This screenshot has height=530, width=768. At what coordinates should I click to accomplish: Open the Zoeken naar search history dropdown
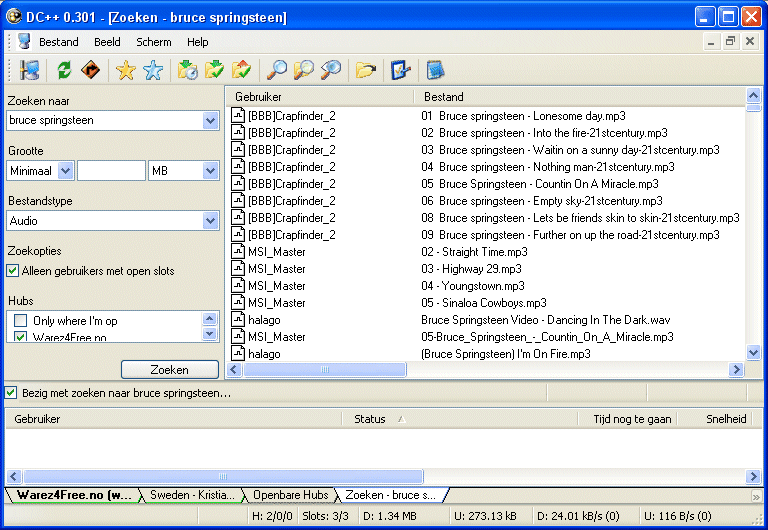pos(211,120)
